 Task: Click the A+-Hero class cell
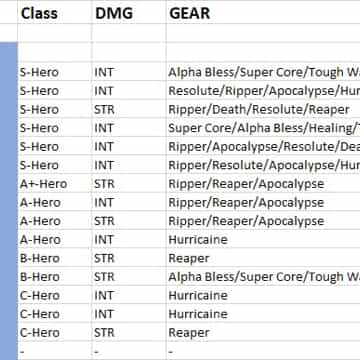[x=55, y=184]
